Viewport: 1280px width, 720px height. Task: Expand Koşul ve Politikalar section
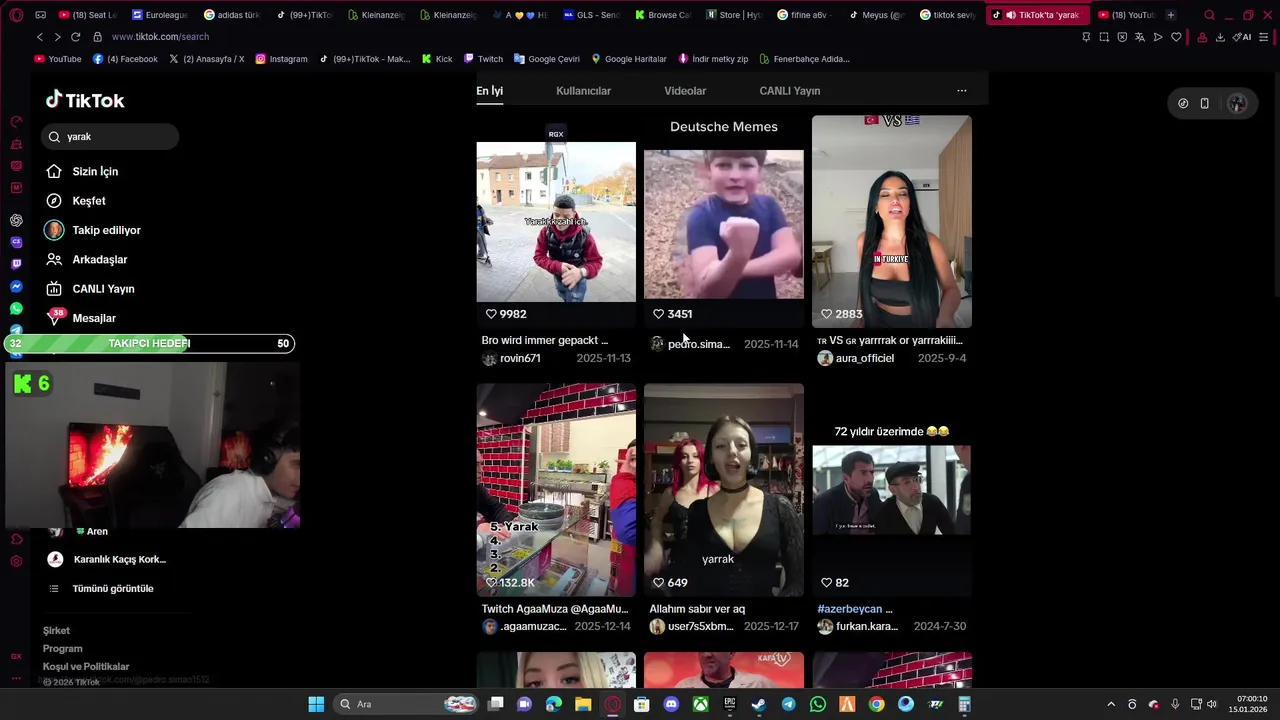coord(86,667)
